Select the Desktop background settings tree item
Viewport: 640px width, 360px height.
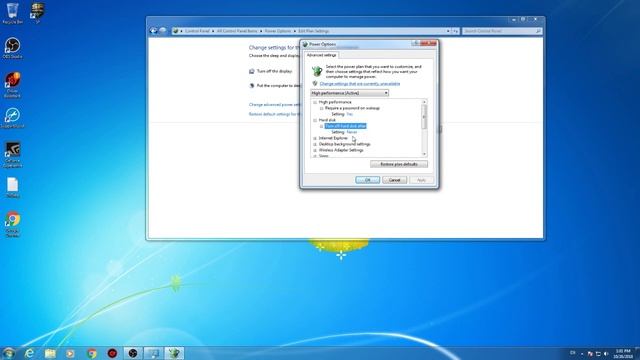pyautogui.click(x=344, y=144)
